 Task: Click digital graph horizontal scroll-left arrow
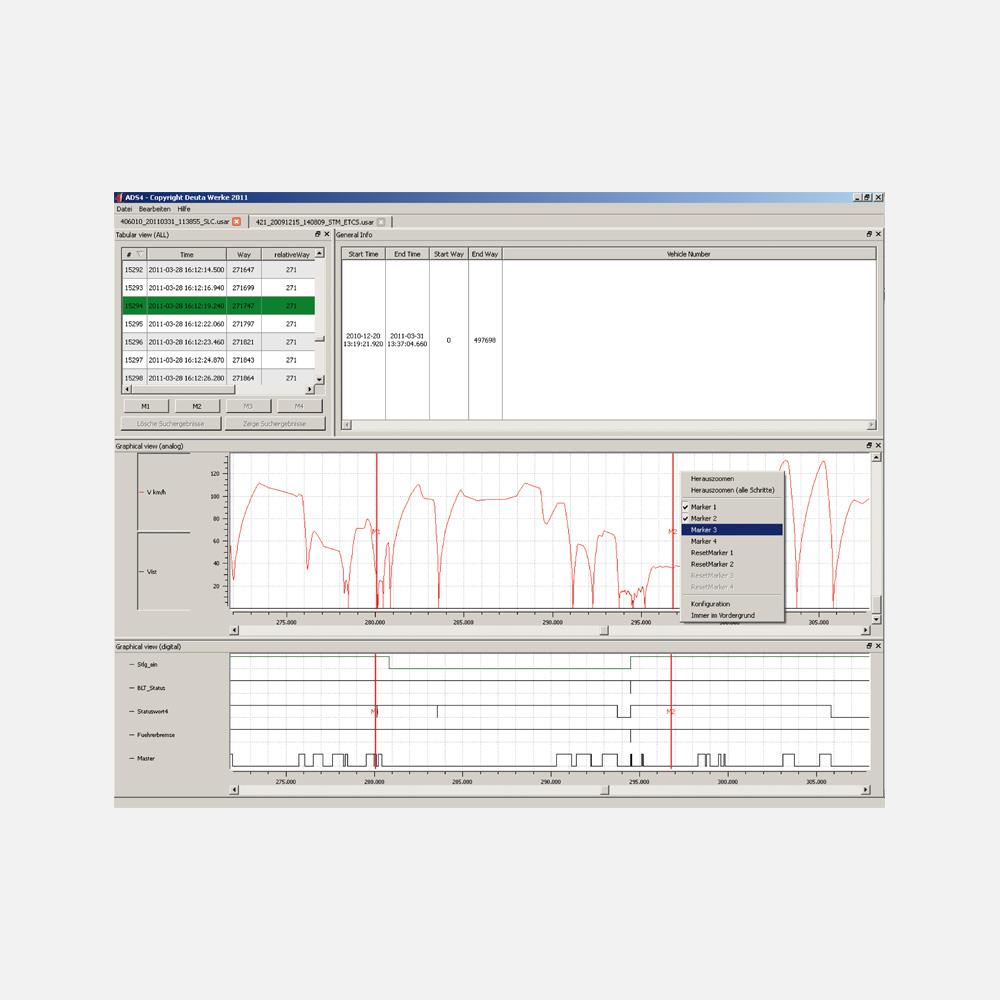234,790
